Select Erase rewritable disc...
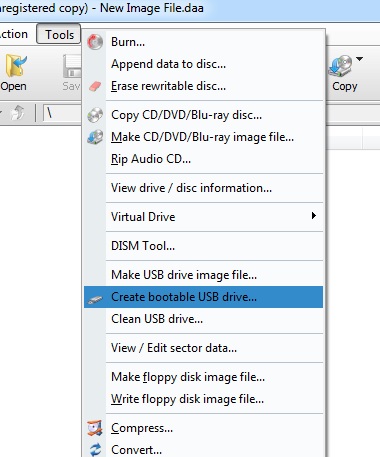The image size is (380, 457). pos(203,86)
